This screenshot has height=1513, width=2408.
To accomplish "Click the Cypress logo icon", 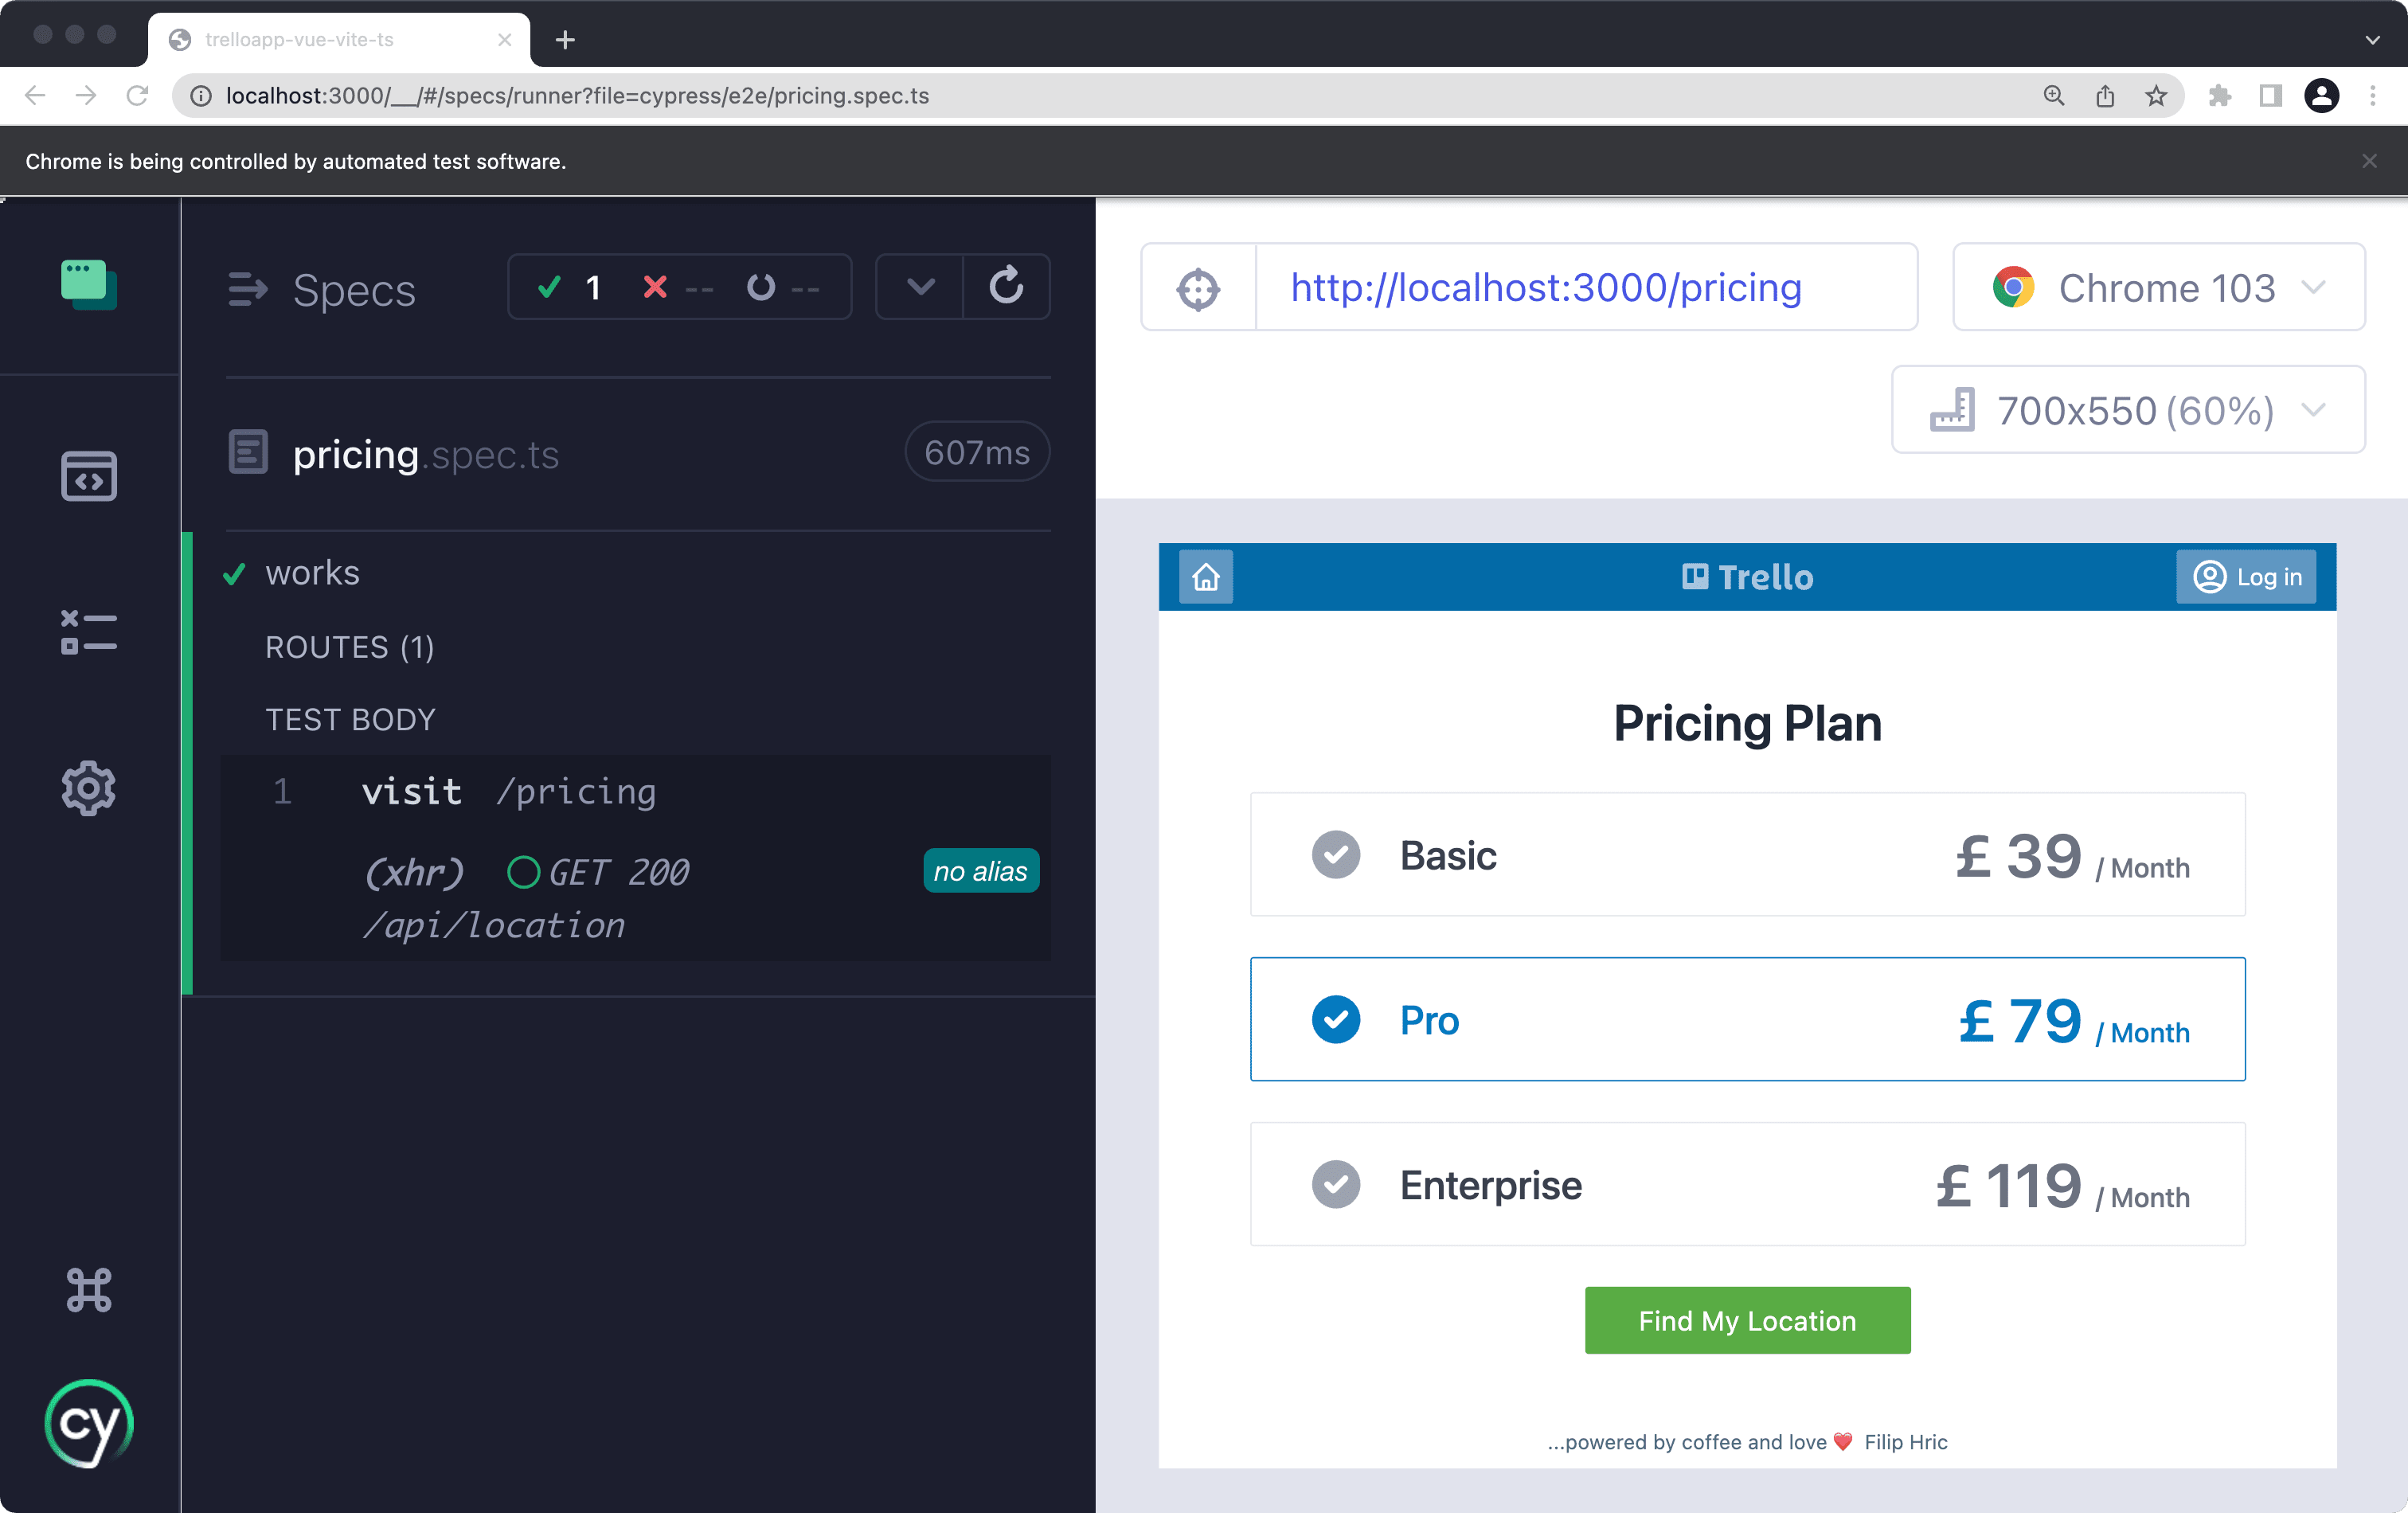I will tap(89, 1423).
